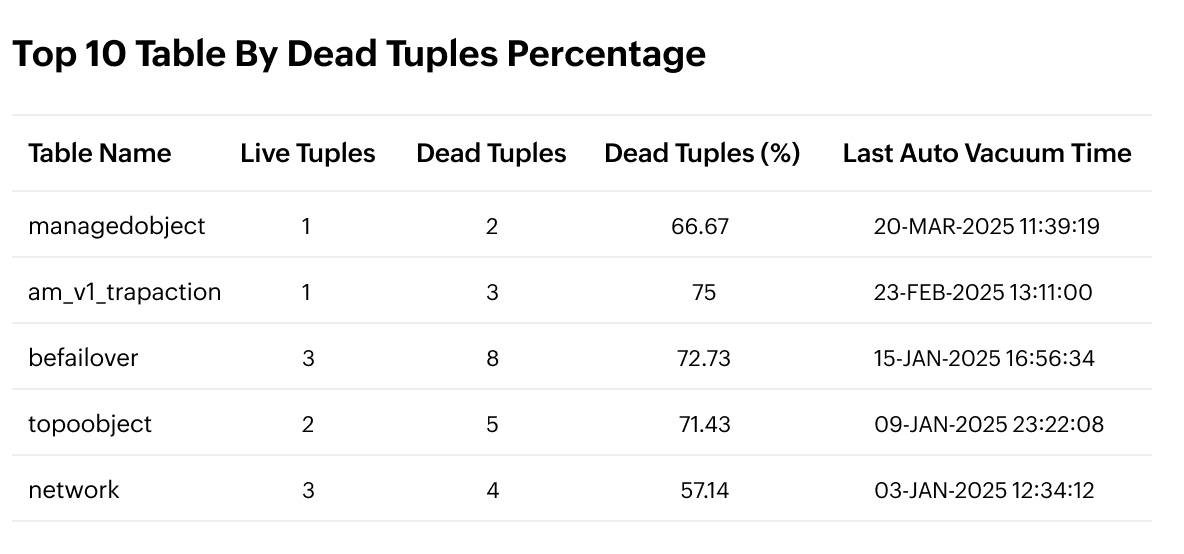Click the 23-FEB-2025 13:11:00 vacuum time
This screenshot has width=1184, height=554.
click(x=984, y=292)
